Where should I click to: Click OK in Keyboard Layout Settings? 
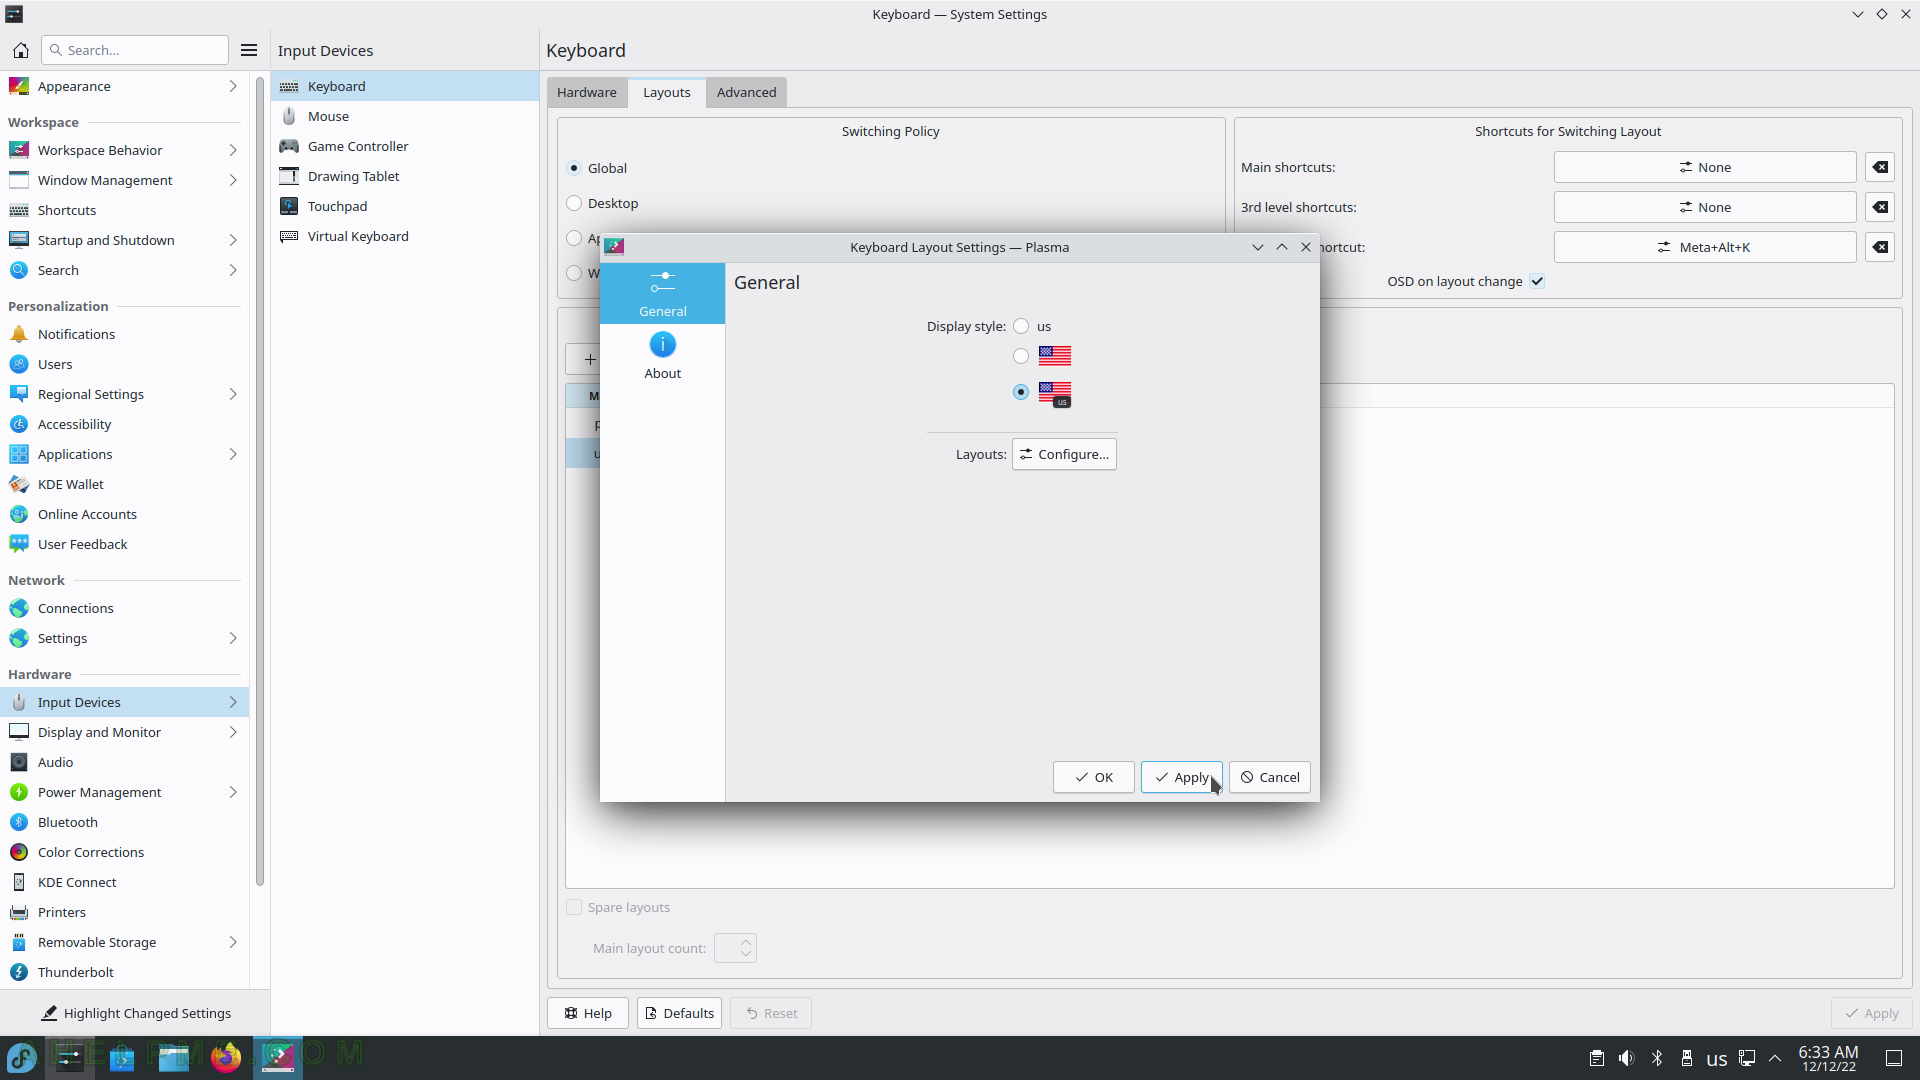point(1093,777)
